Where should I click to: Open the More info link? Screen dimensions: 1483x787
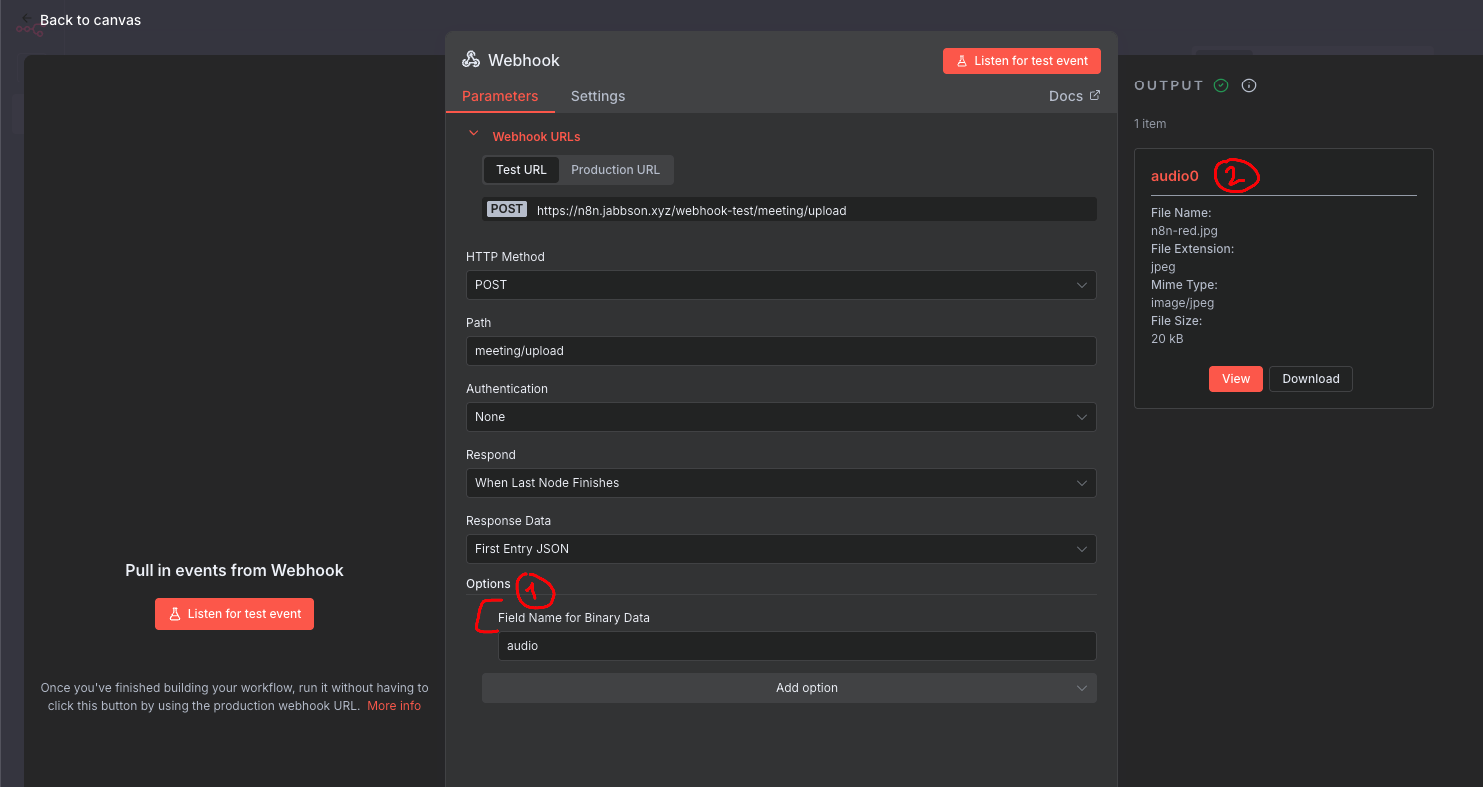[x=393, y=706]
